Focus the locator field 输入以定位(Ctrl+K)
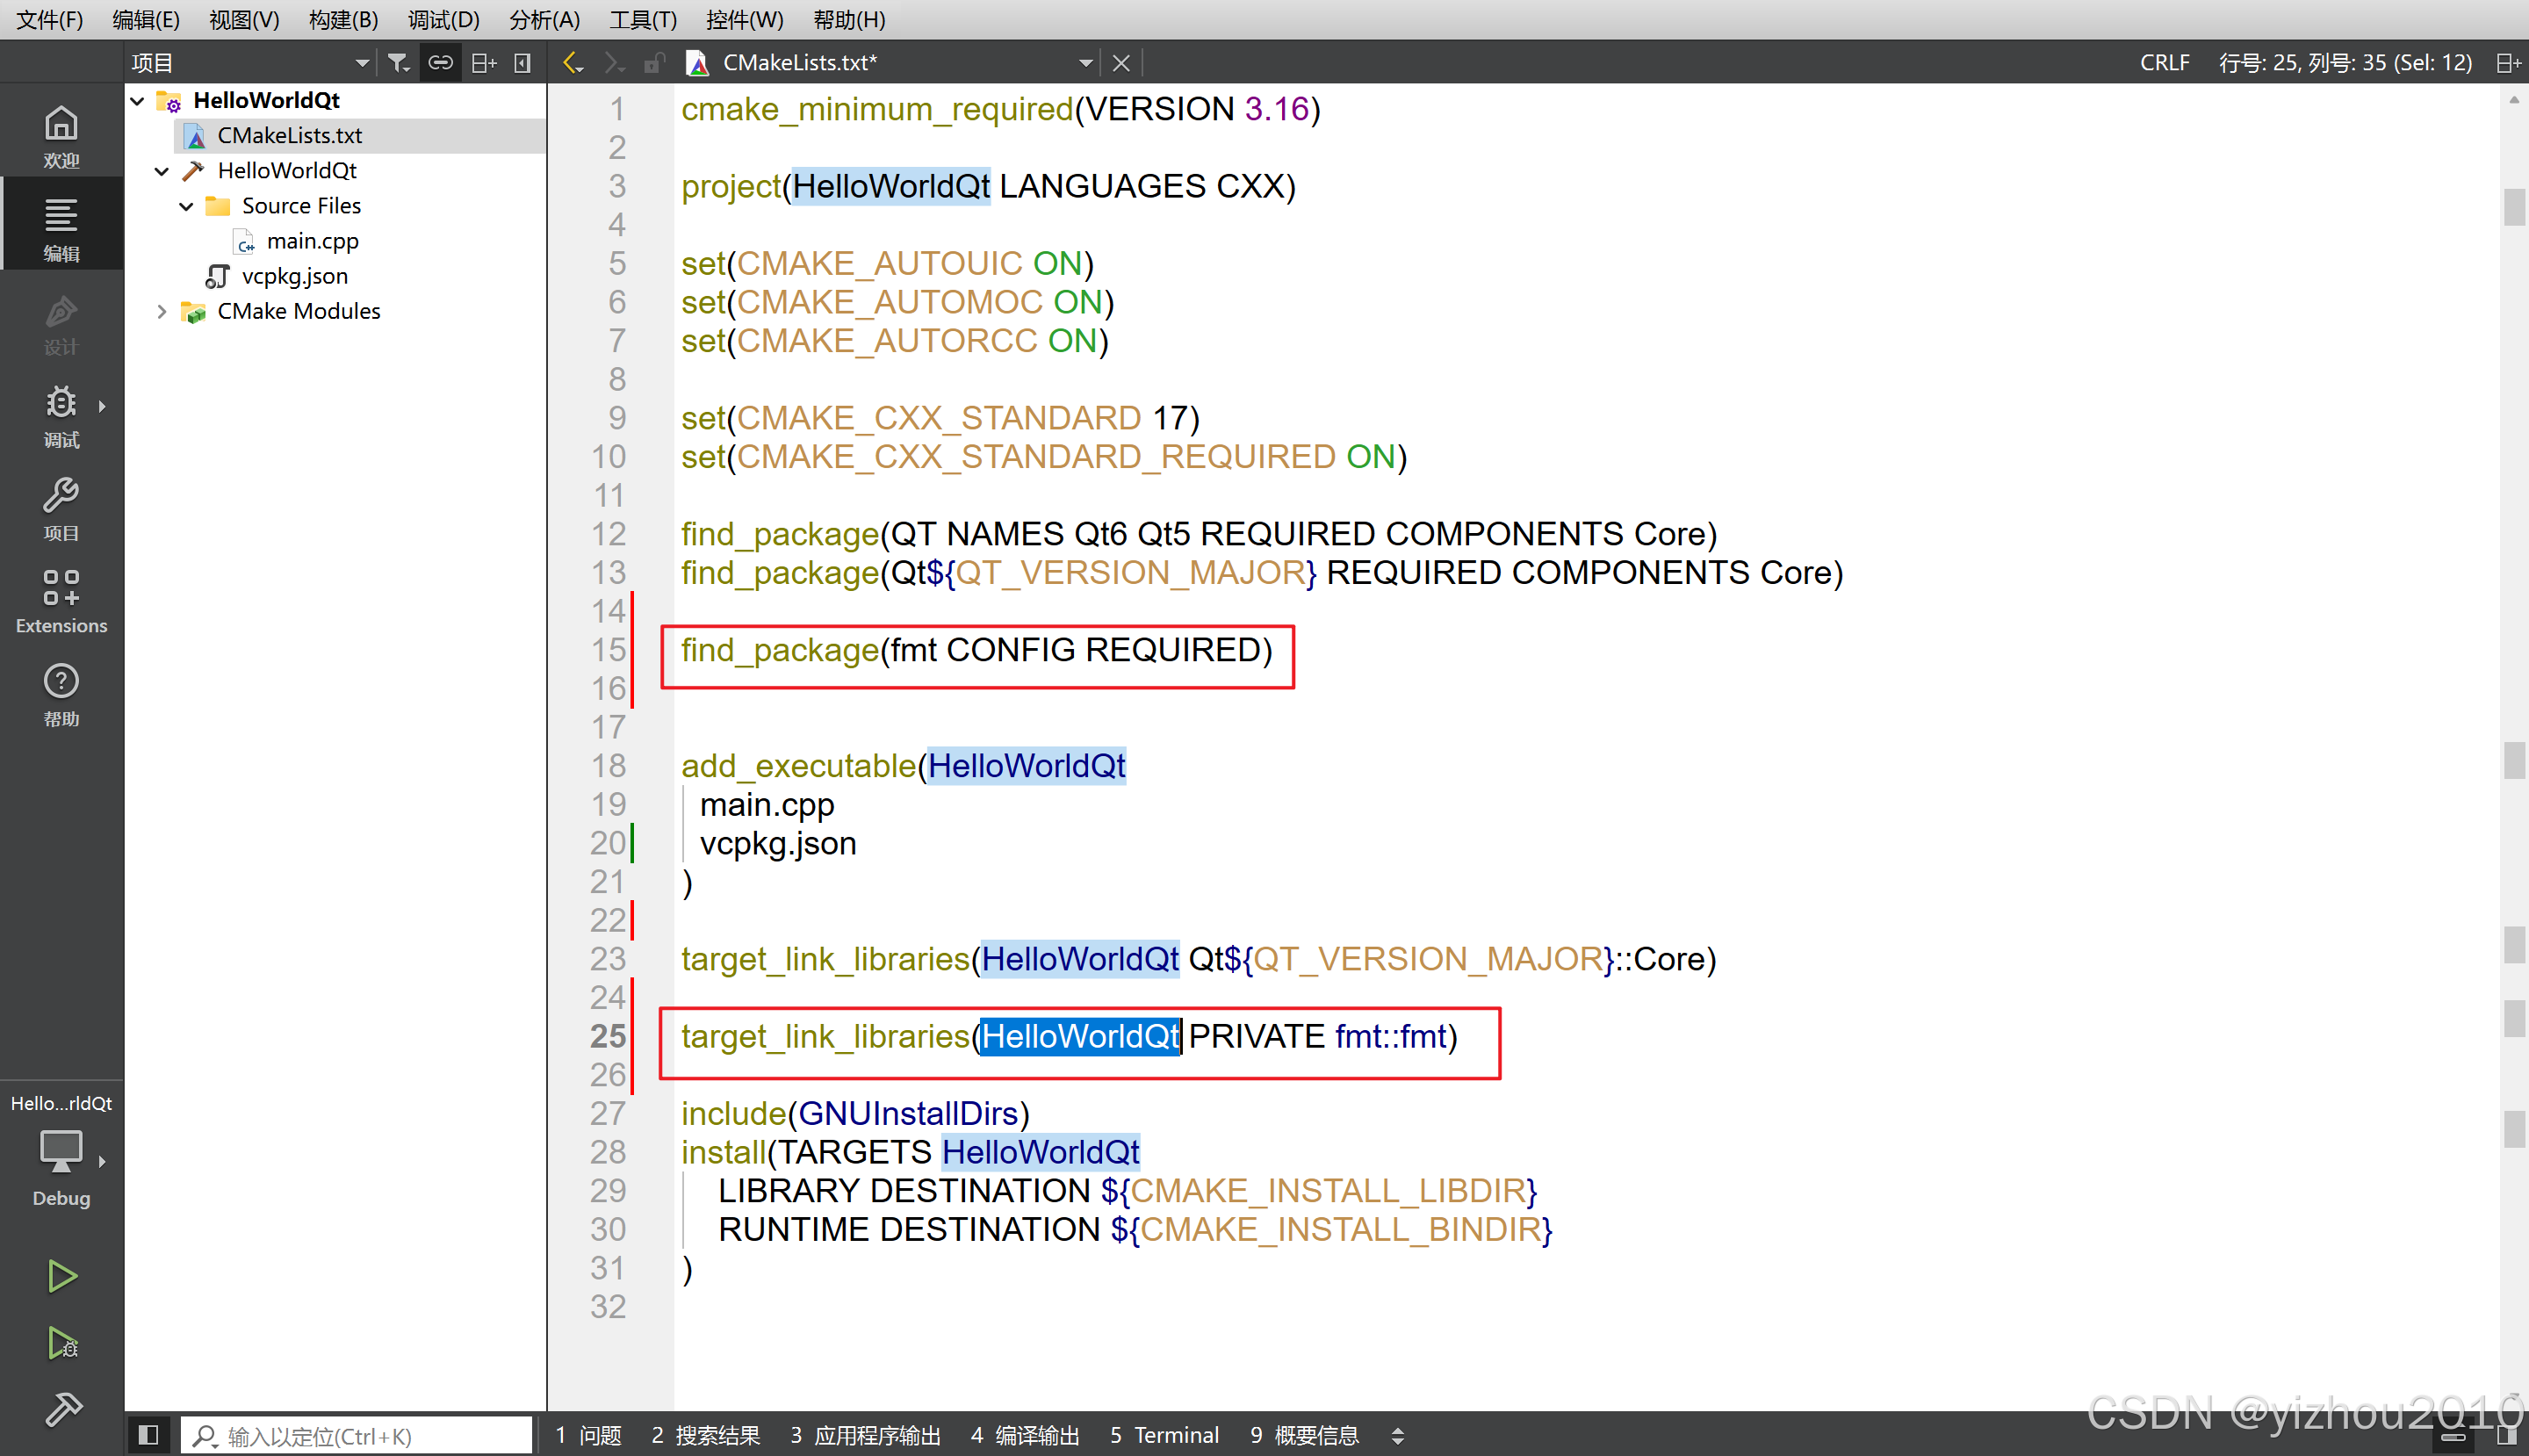Viewport: 2529px width, 1456px height. point(357,1436)
